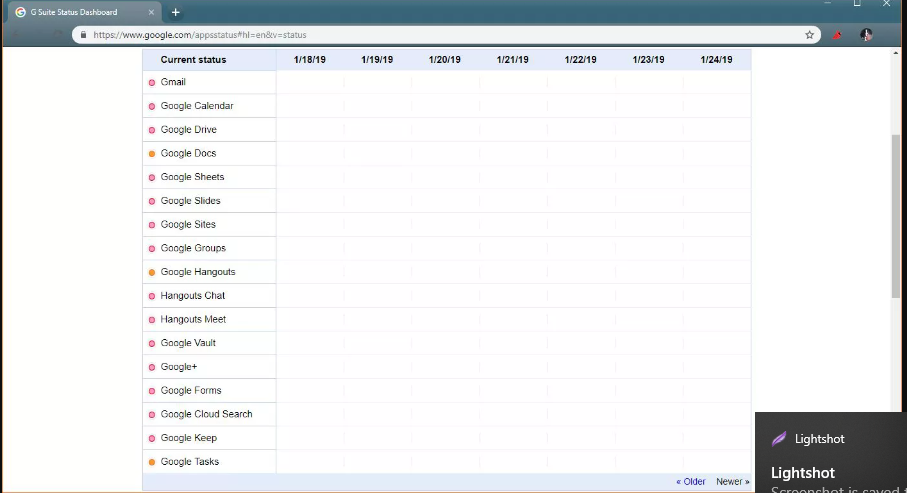Click the Google Calendar status dot
This screenshot has height=493, width=907.
click(152, 106)
